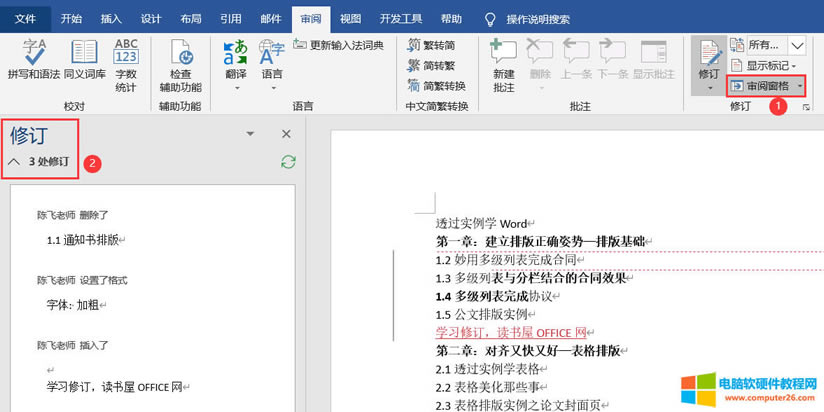Screen dimensions: 824x412
Task: Open the File menu
Action: tap(24, 18)
